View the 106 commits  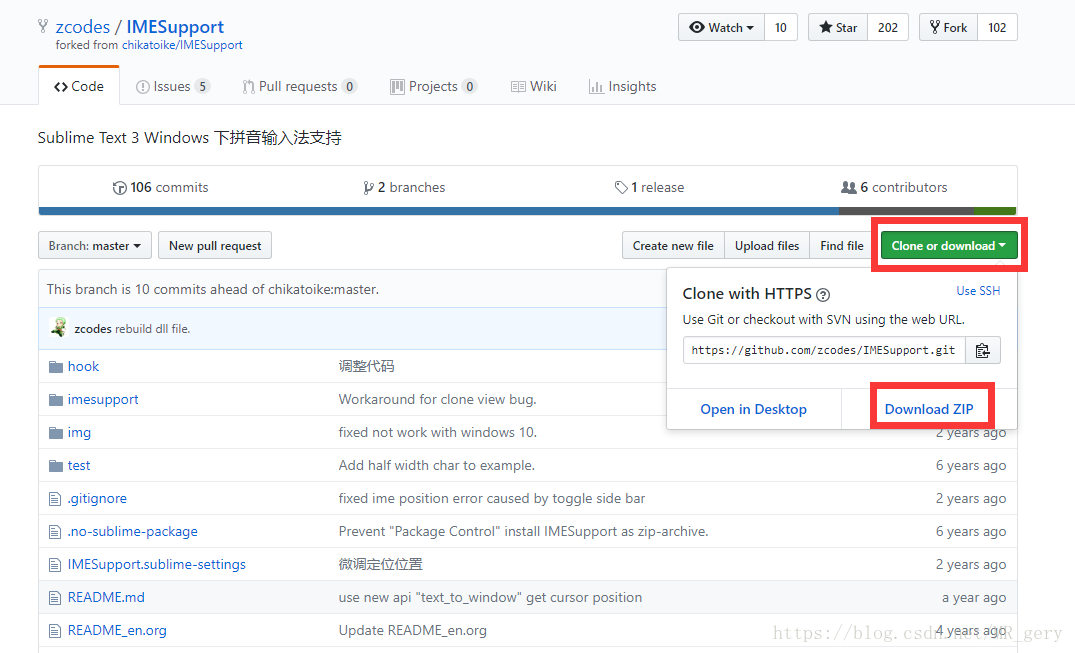160,187
